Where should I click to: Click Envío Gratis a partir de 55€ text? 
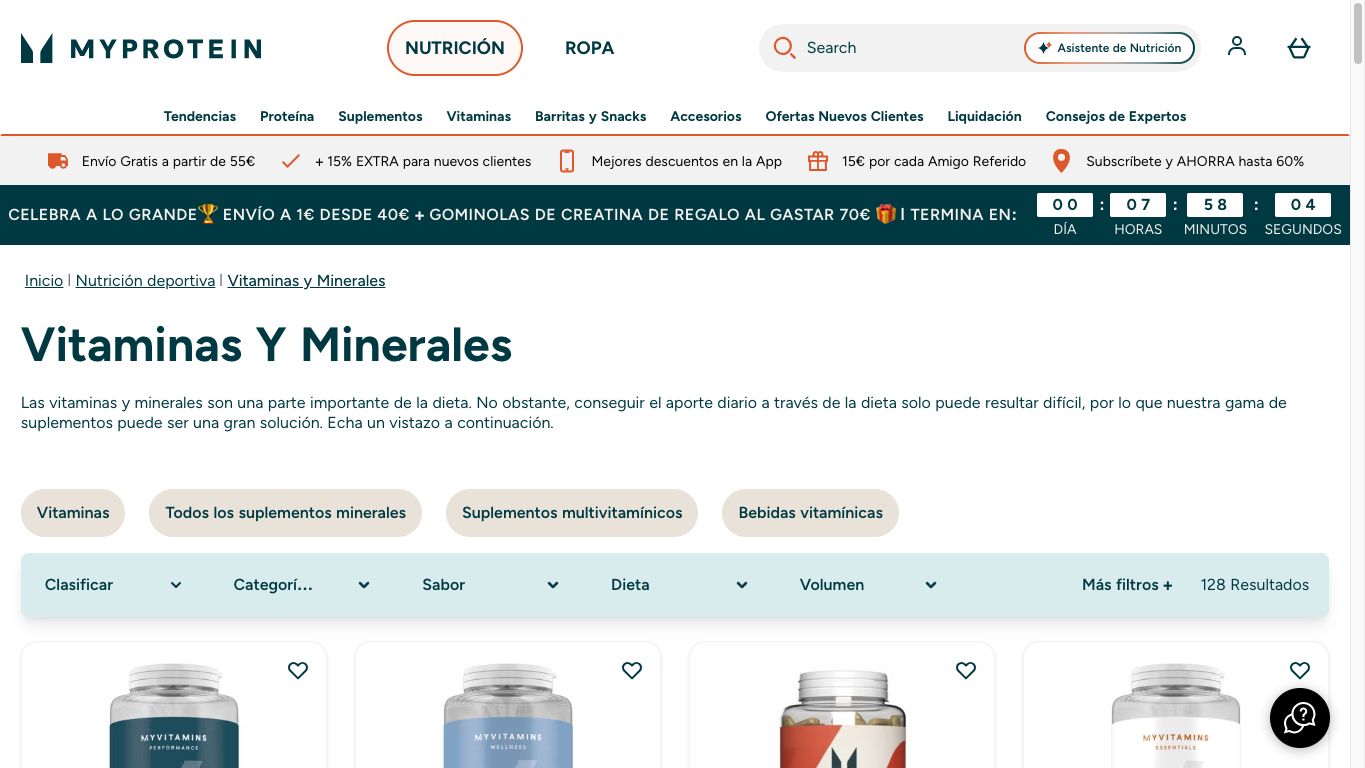click(168, 161)
